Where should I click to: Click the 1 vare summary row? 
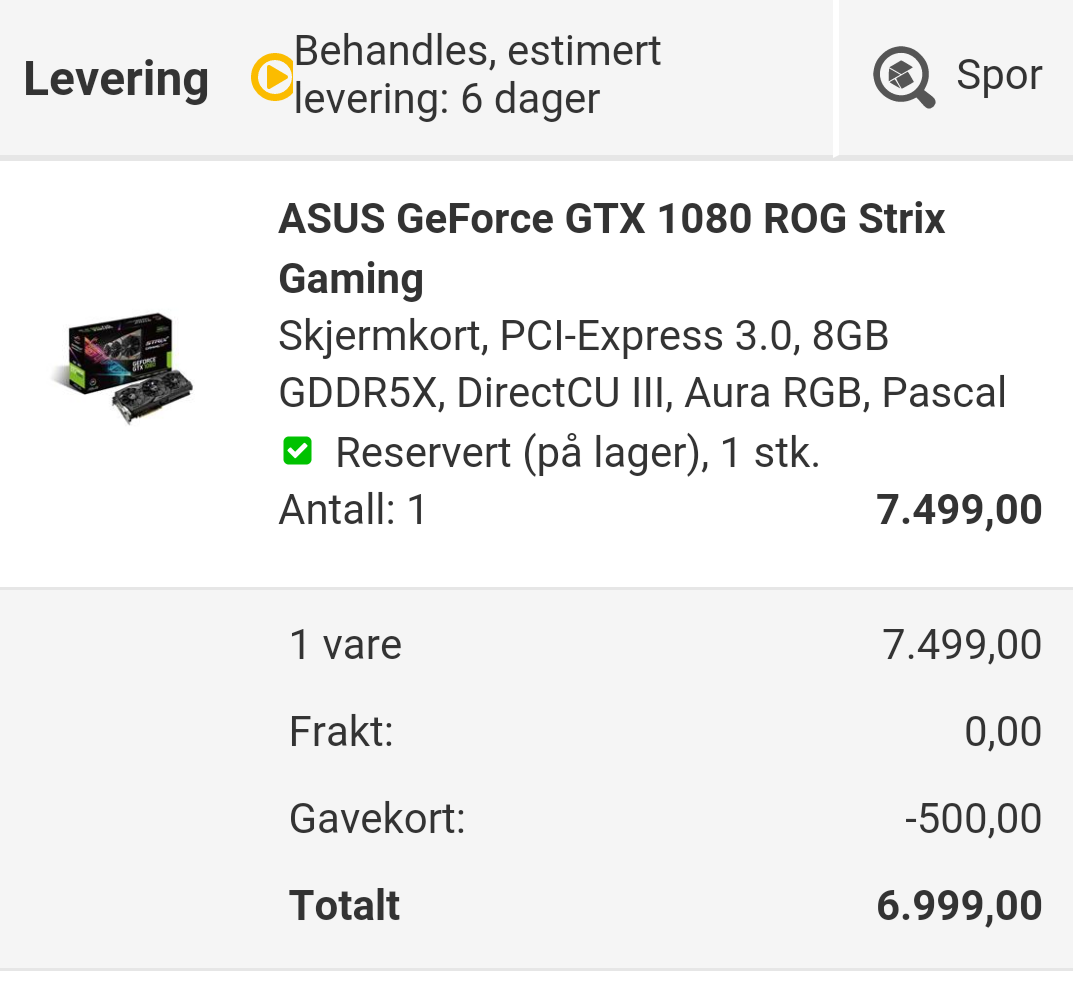665,645
